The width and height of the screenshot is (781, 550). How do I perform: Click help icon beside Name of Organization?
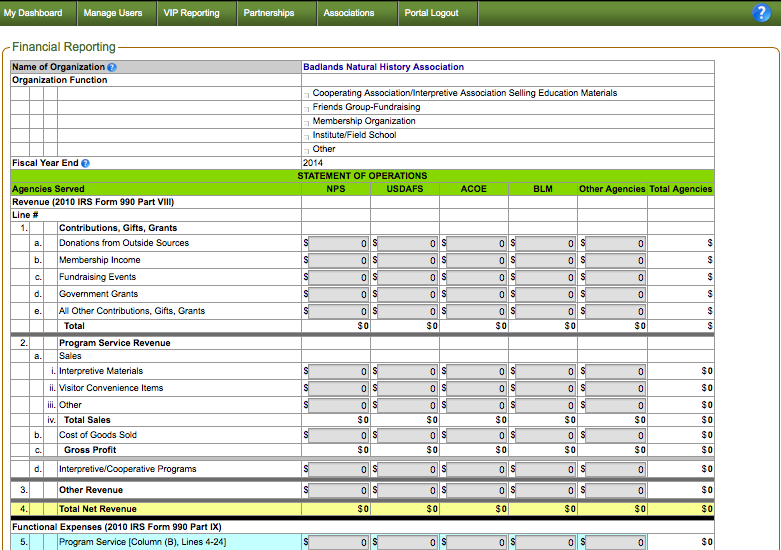[112, 67]
